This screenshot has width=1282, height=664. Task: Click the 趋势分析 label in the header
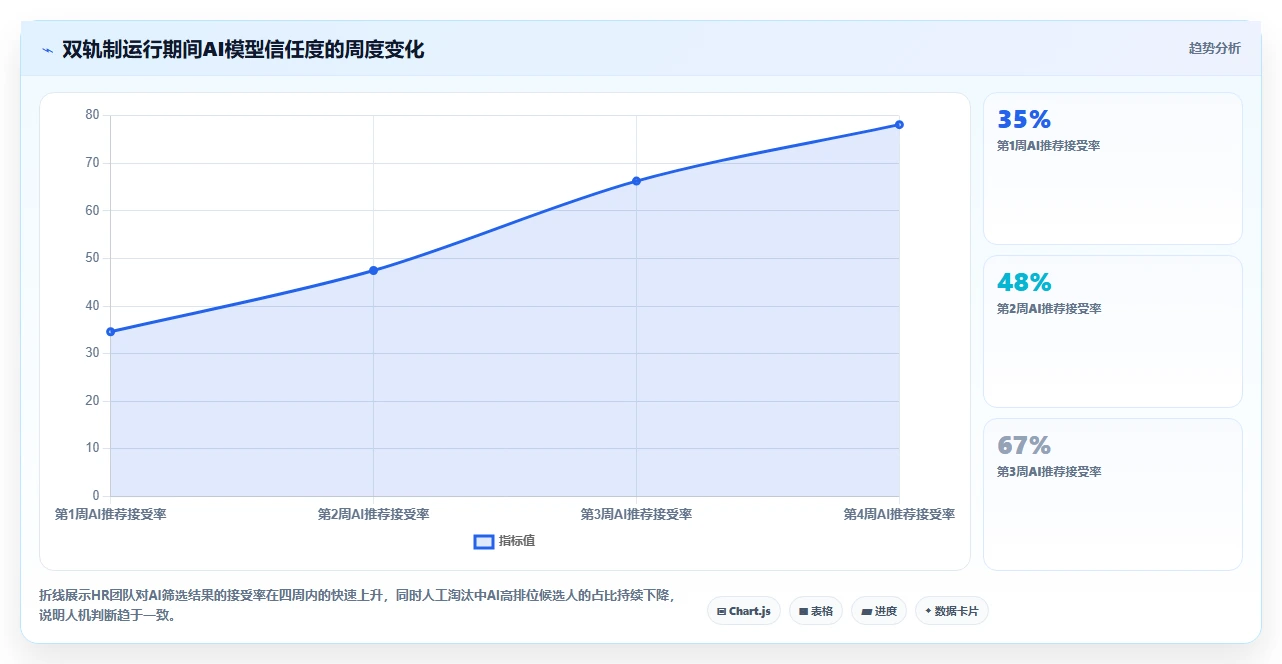[x=1214, y=48]
